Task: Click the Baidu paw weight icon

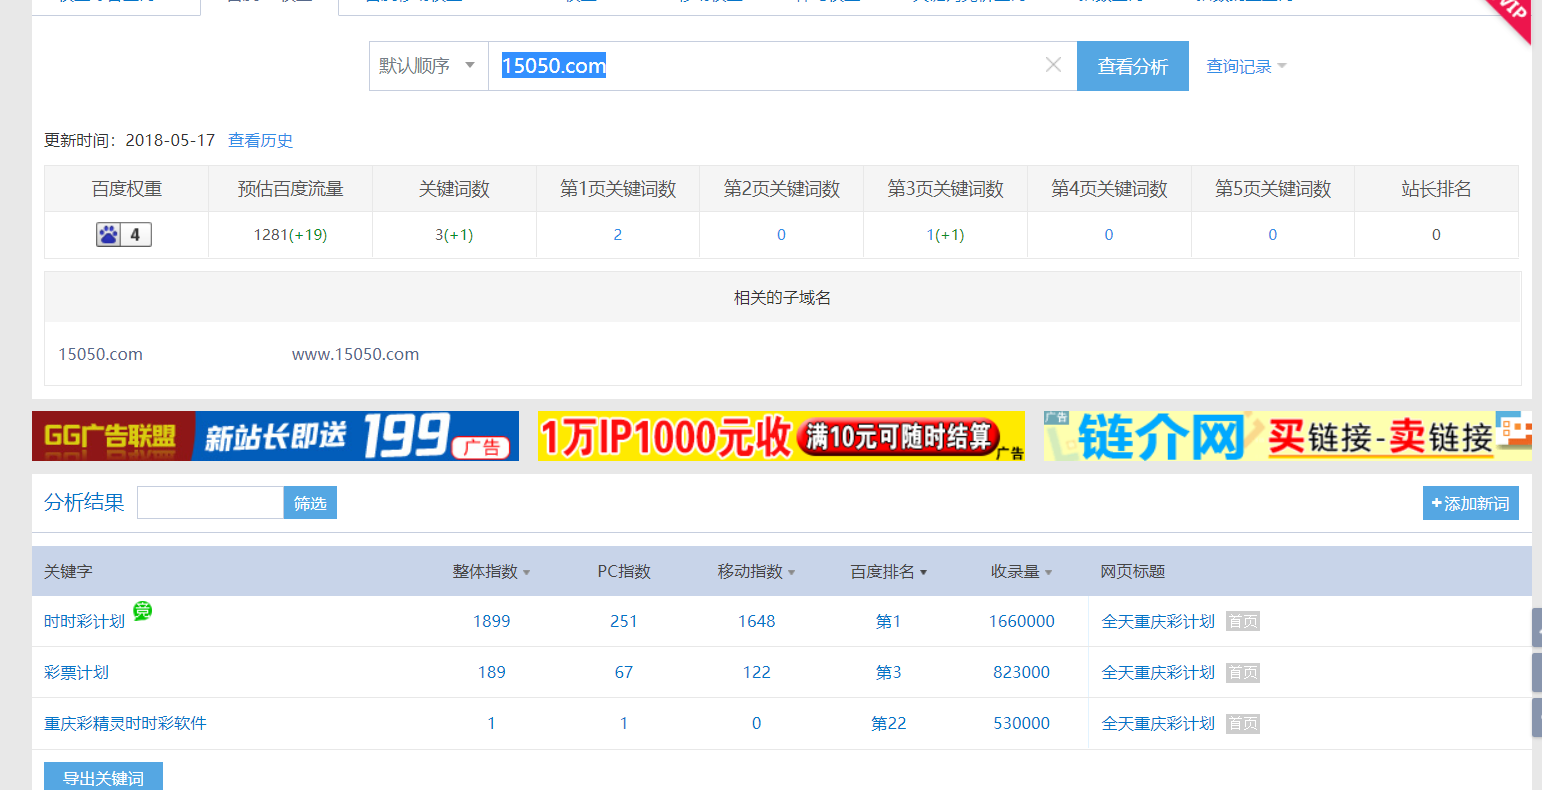Action: tap(109, 235)
